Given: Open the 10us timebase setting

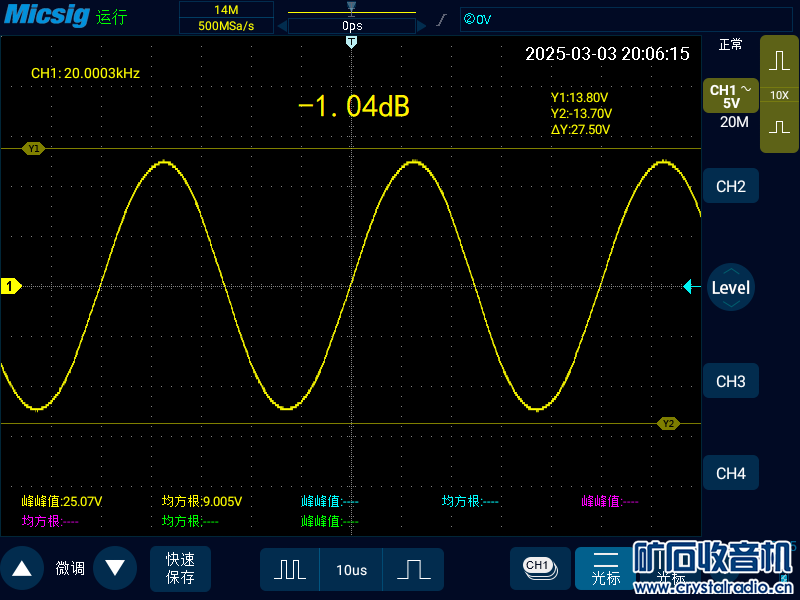Looking at the screenshot, I should (352, 569).
